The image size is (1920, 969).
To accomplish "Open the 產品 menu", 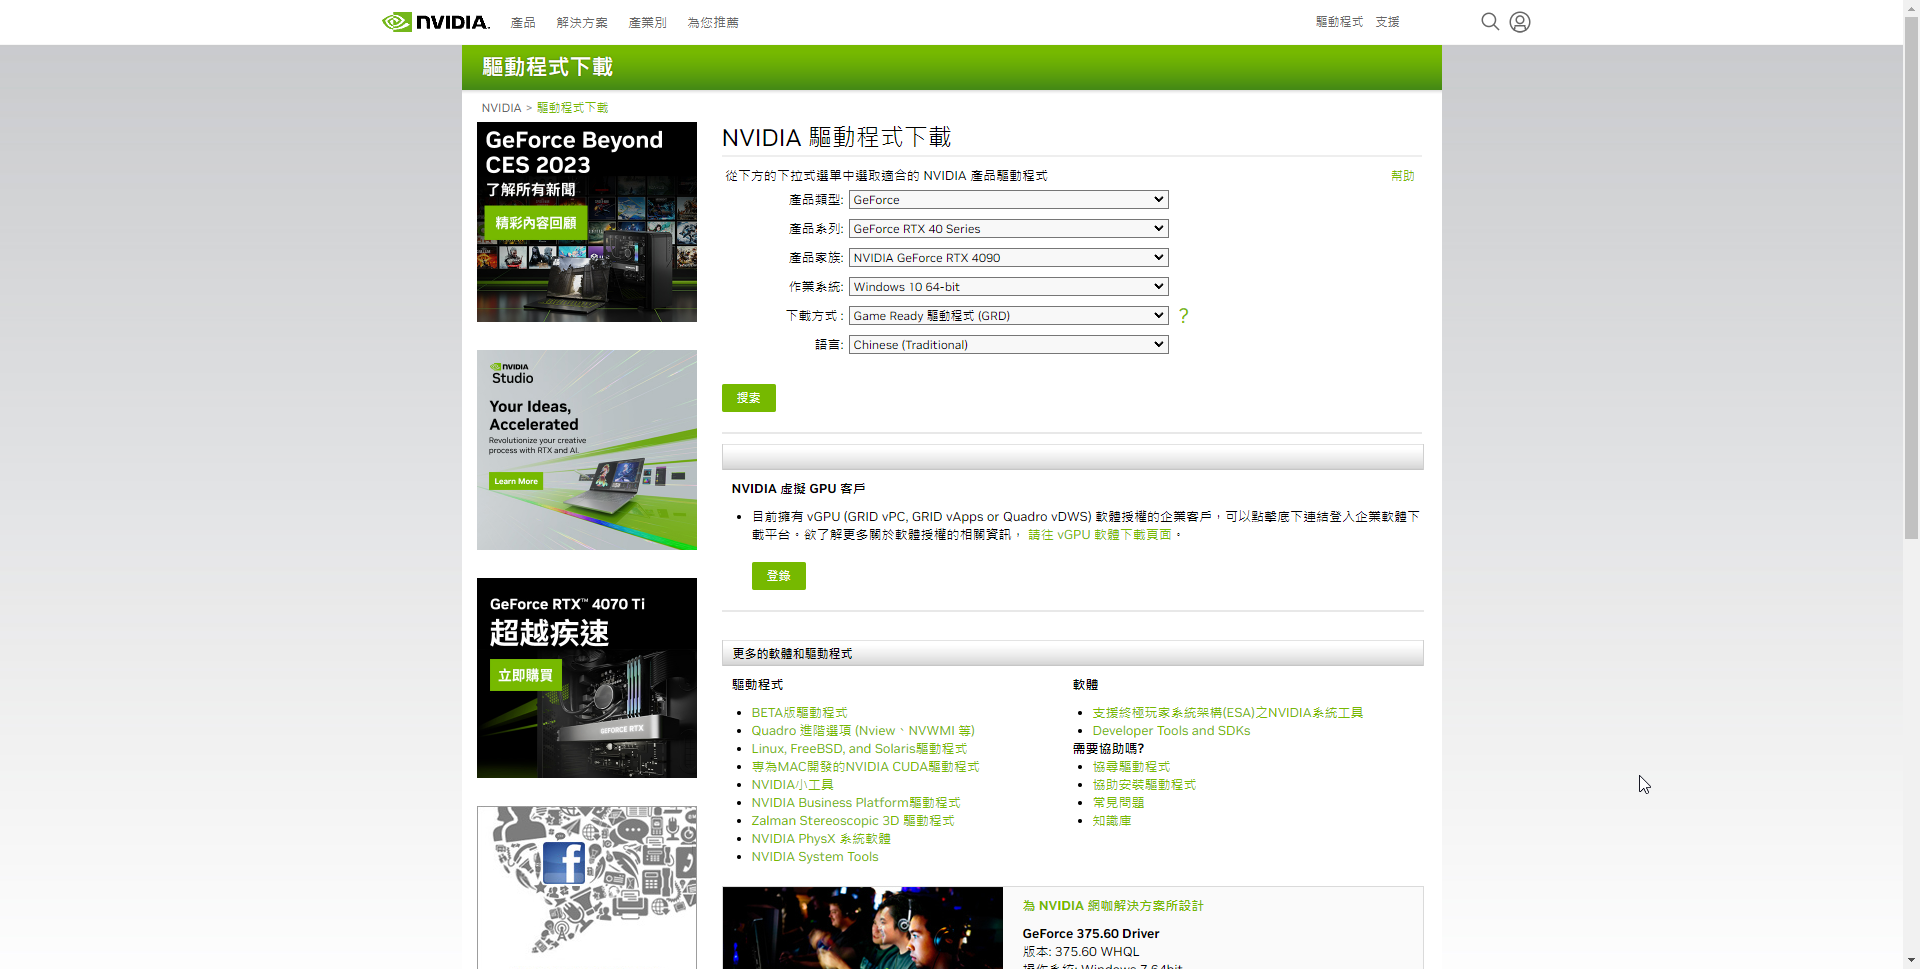I will pyautogui.click(x=523, y=22).
